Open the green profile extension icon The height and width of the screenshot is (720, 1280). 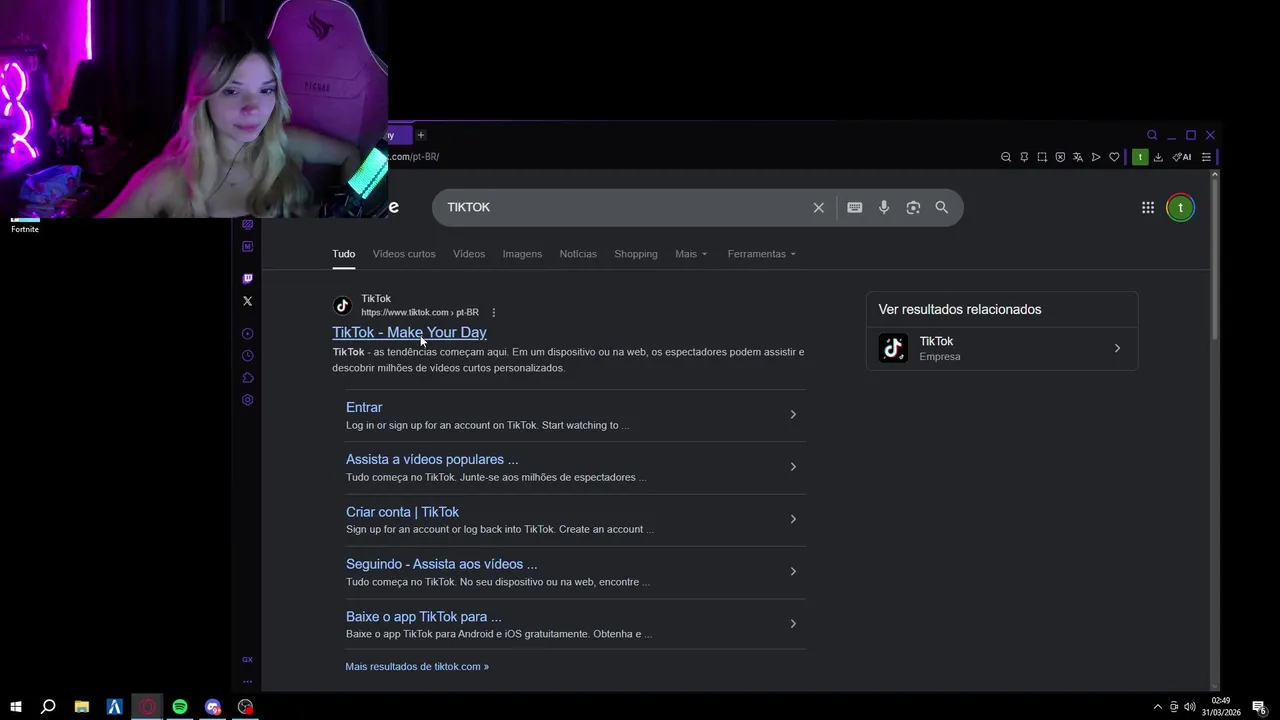1140,157
